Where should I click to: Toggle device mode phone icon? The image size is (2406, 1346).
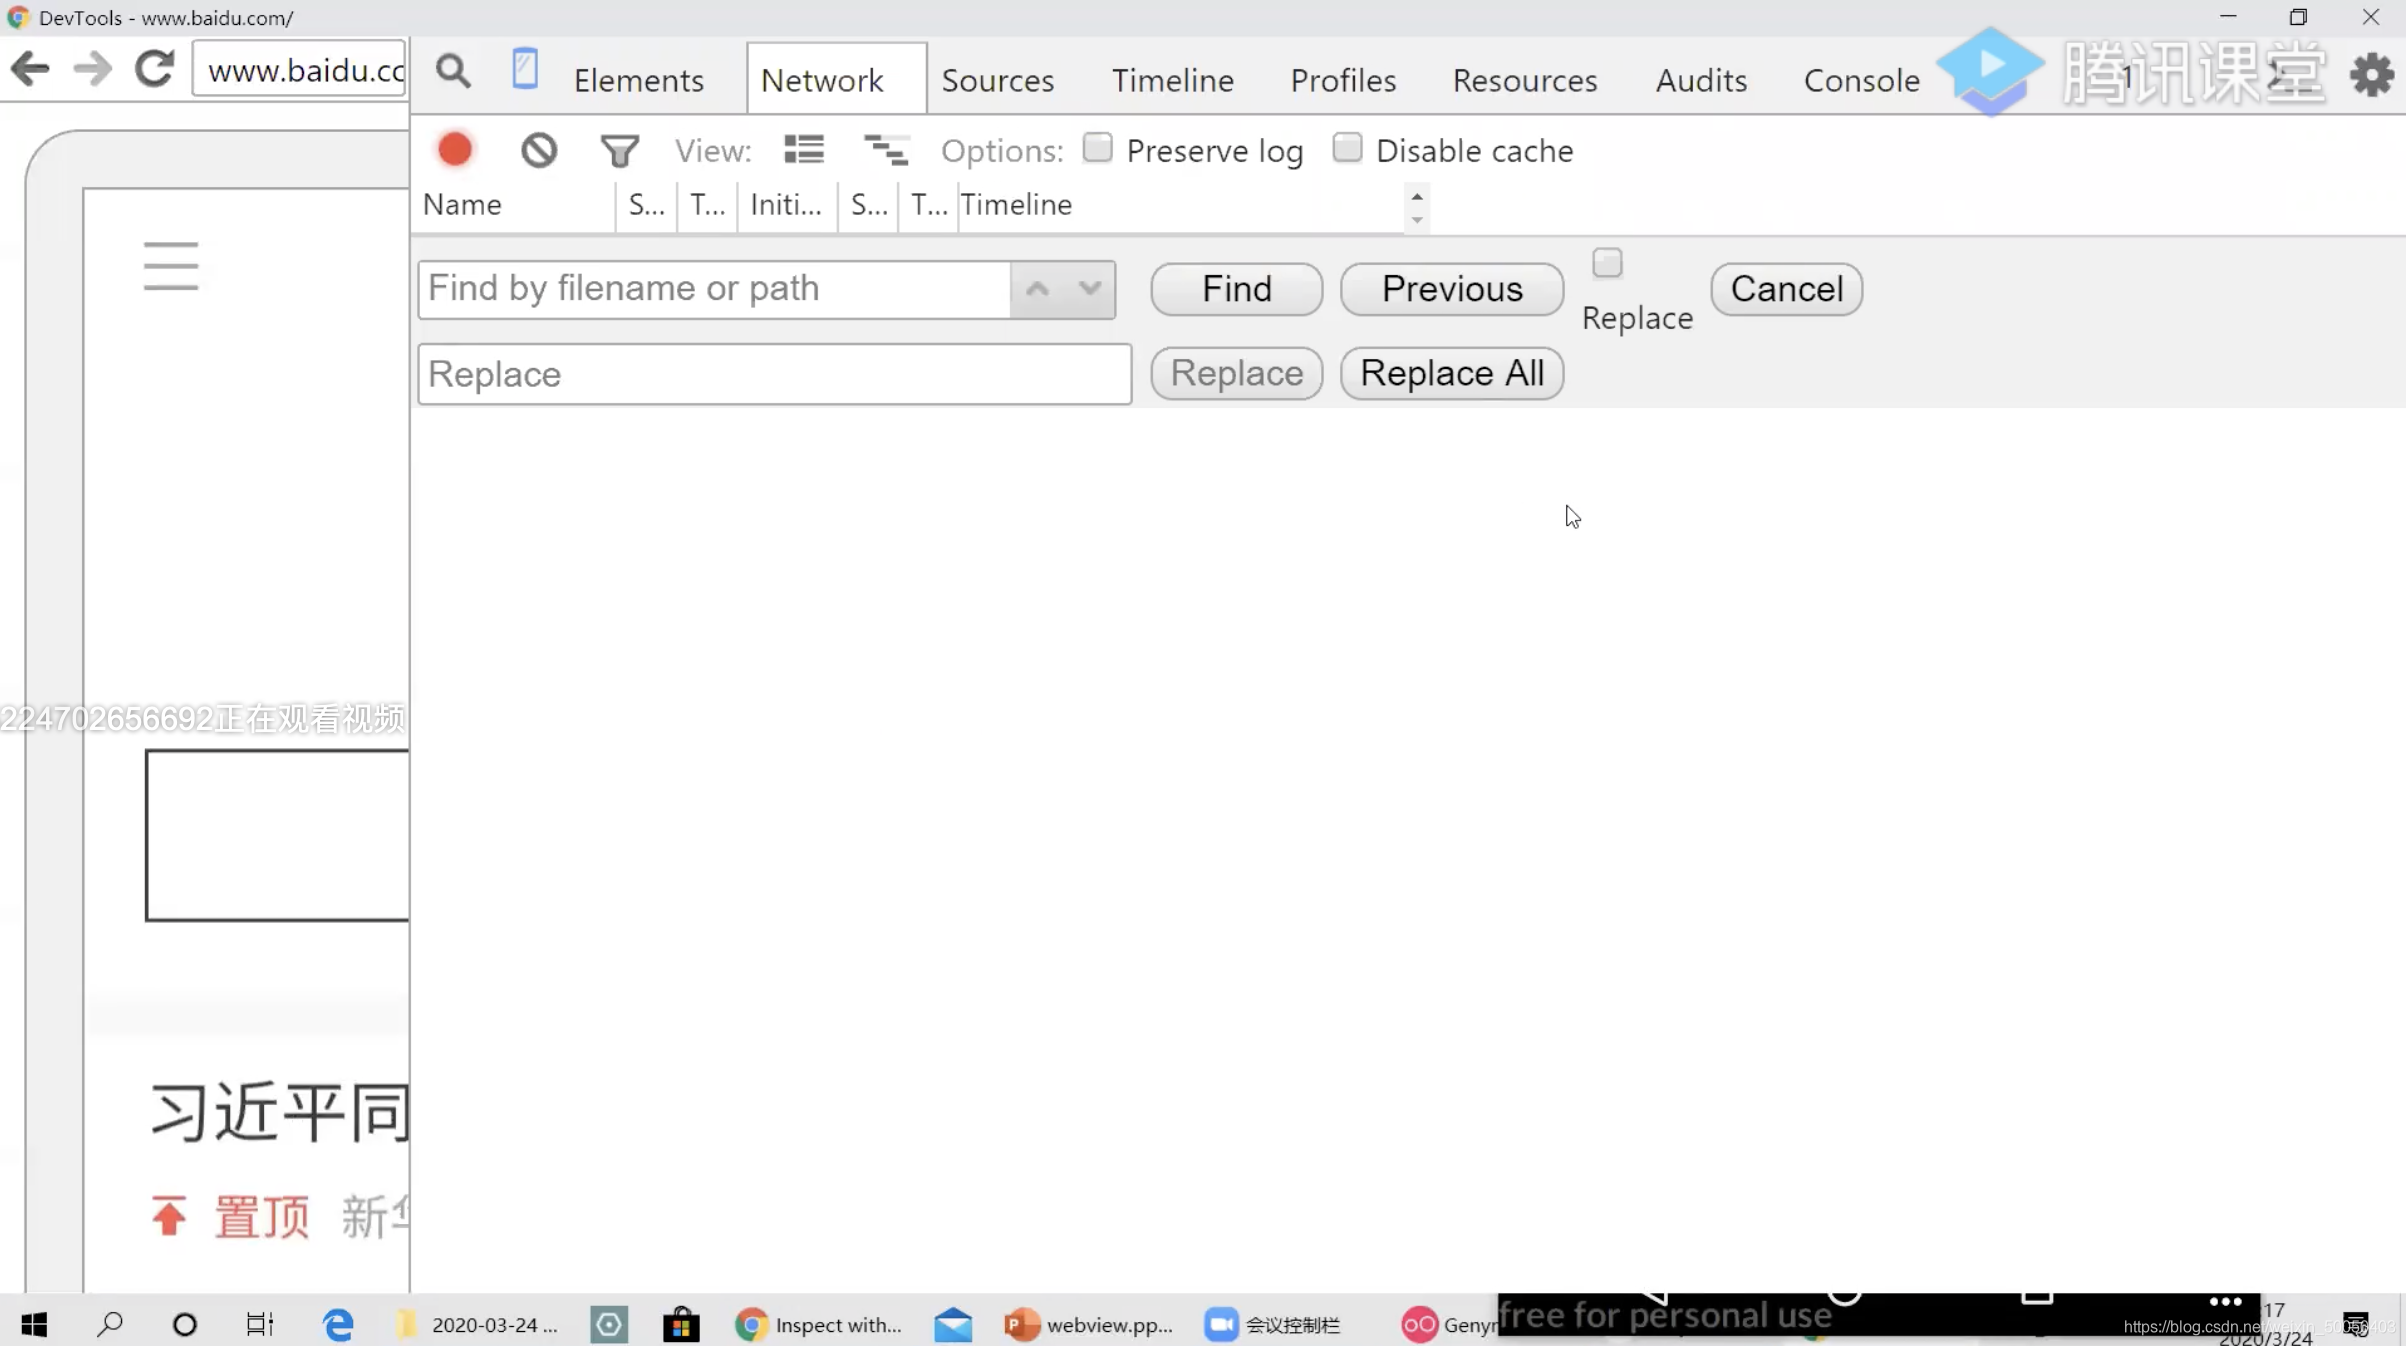point(525,70)
